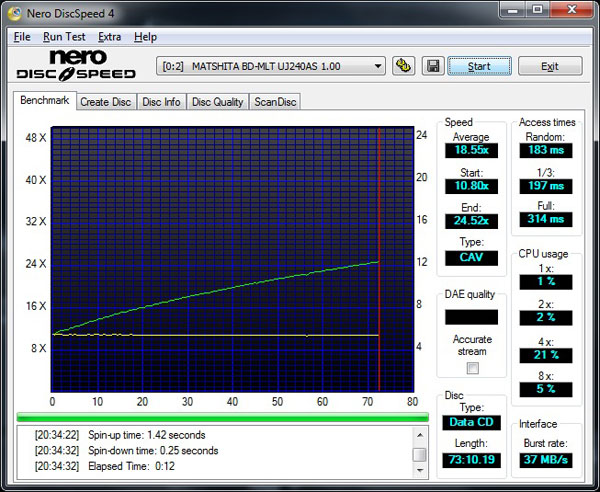This screenshot has height=492, width=600.
Task: Click the floppy disk save icon
Action: (433, 66)
